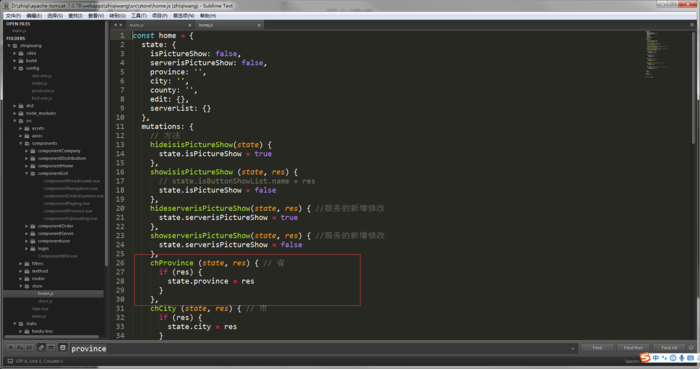Collapse the zhiqiwang root folder
Viewport: 700px width, 369px height.
[9, 46]
